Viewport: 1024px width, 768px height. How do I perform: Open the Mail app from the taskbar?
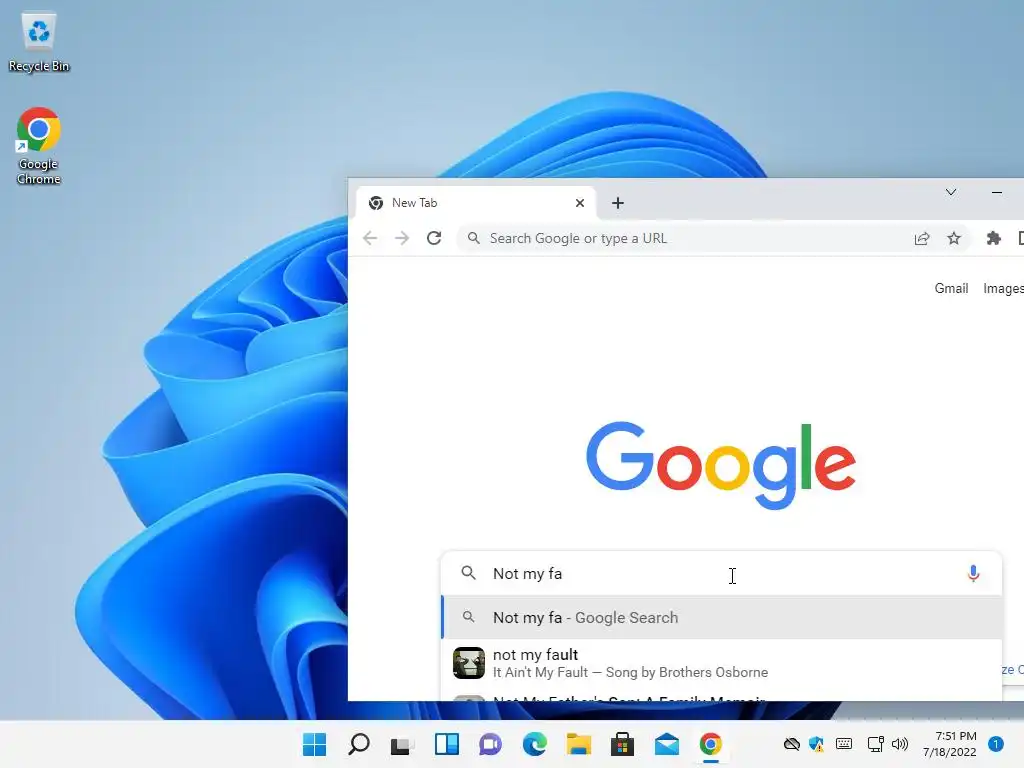click(x=667, y=744)
